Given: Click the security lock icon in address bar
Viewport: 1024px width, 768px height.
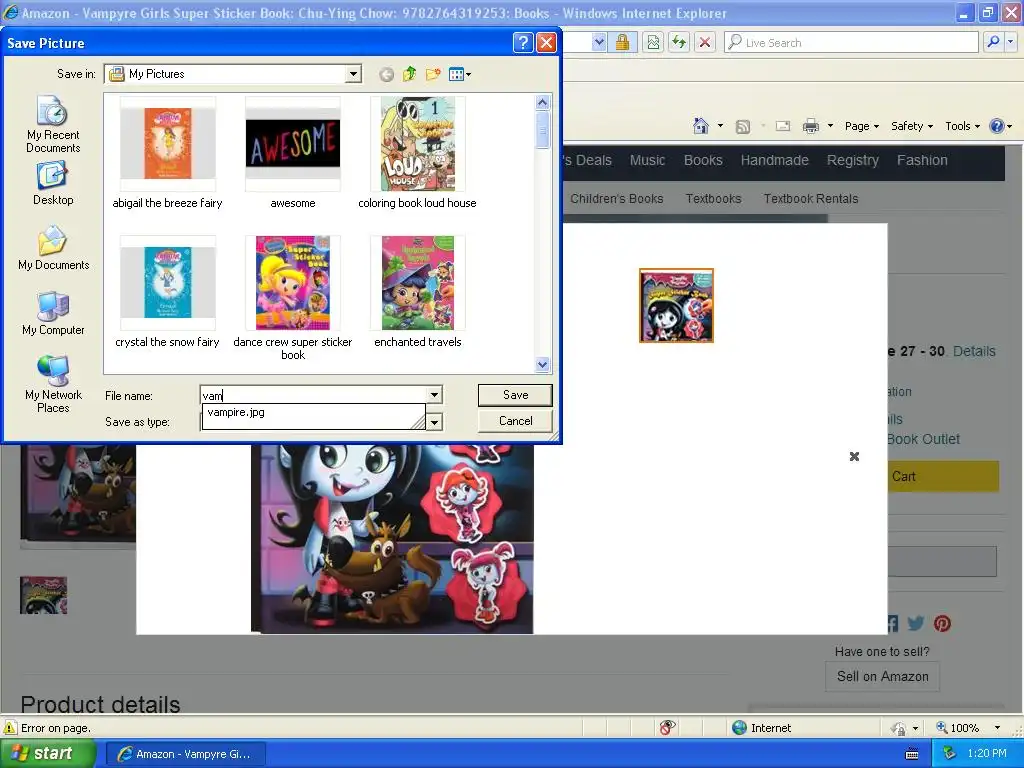Looking at the screenshot, I should (x=622, y=42).
